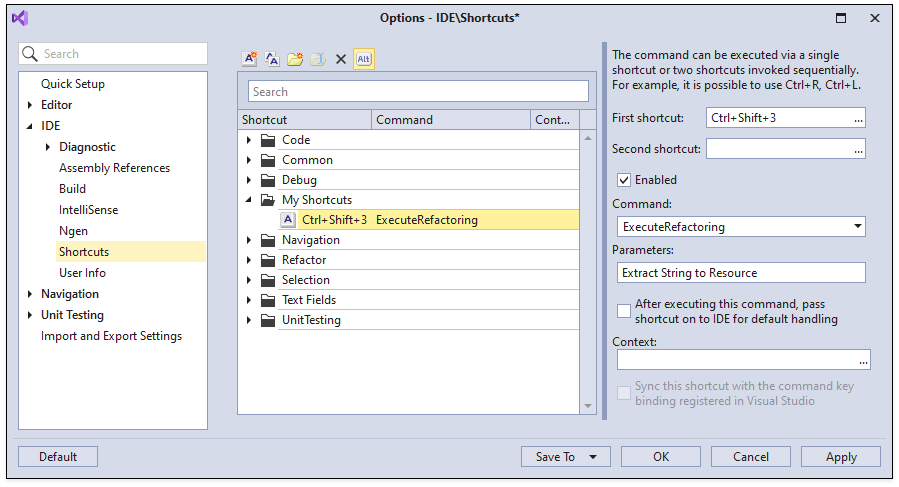Viewport: 899px width, 487px height.
Task: Toggle the Alt key toolbar button
Action: 364,59
